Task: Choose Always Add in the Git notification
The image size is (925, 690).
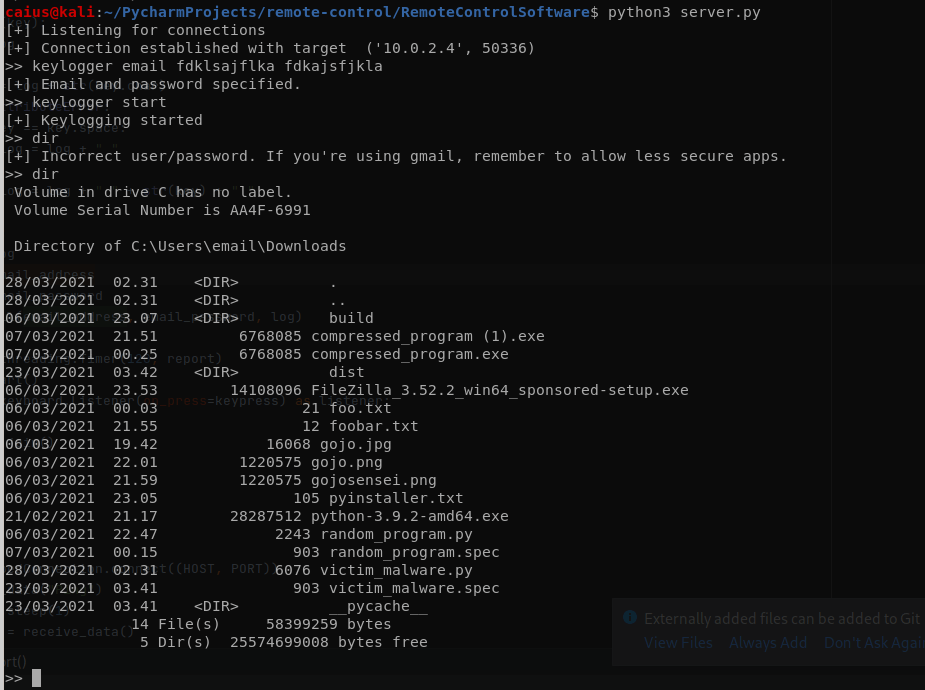Action: click(767, 643)
